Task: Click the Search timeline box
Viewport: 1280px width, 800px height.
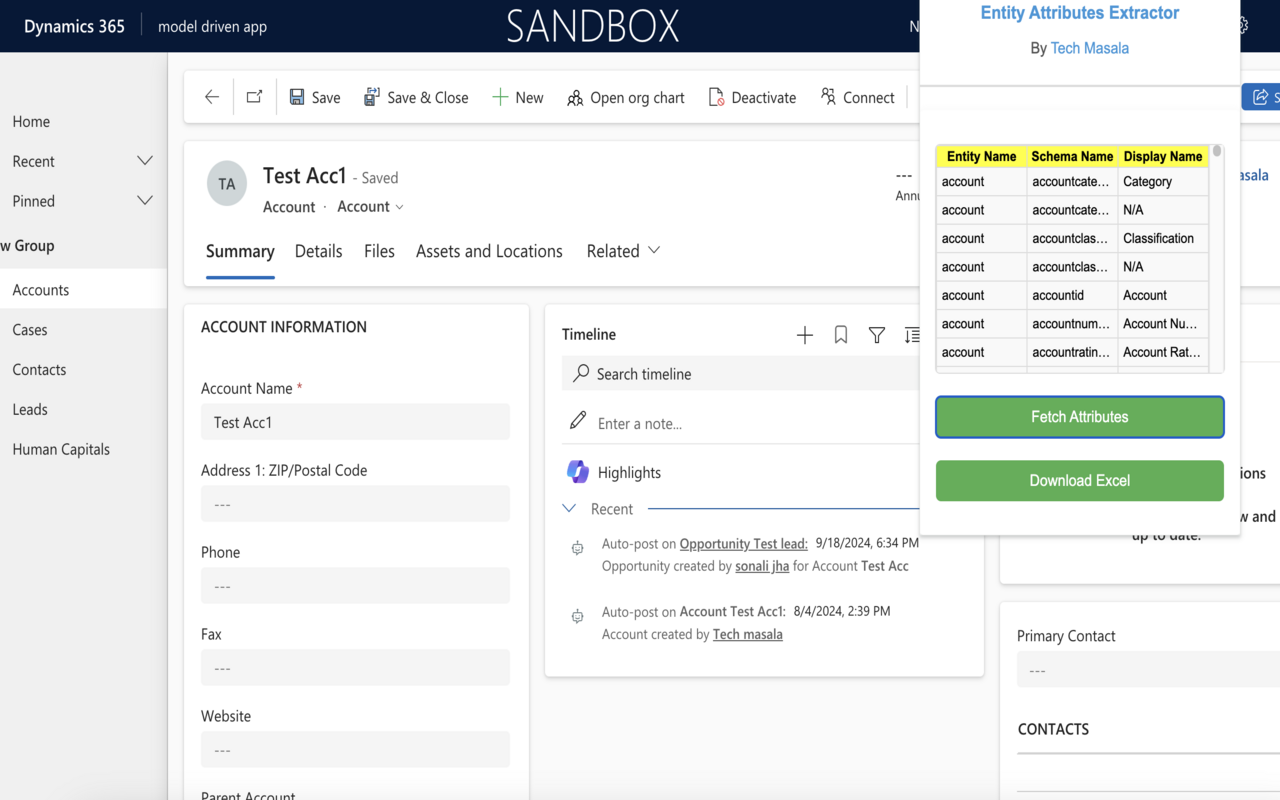Action: point(740,373)
